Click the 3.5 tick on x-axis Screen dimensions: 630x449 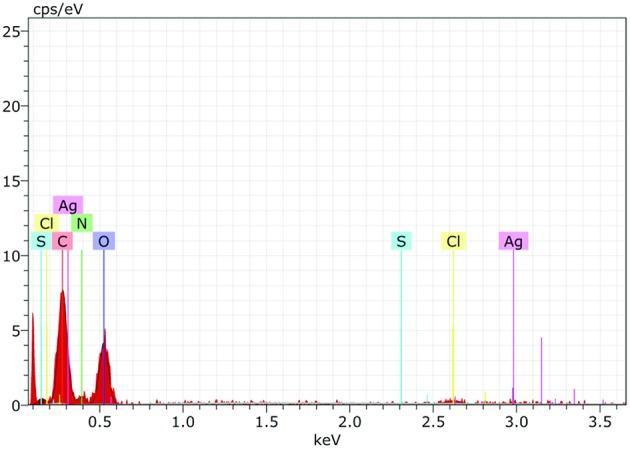[x=599, y=422]
